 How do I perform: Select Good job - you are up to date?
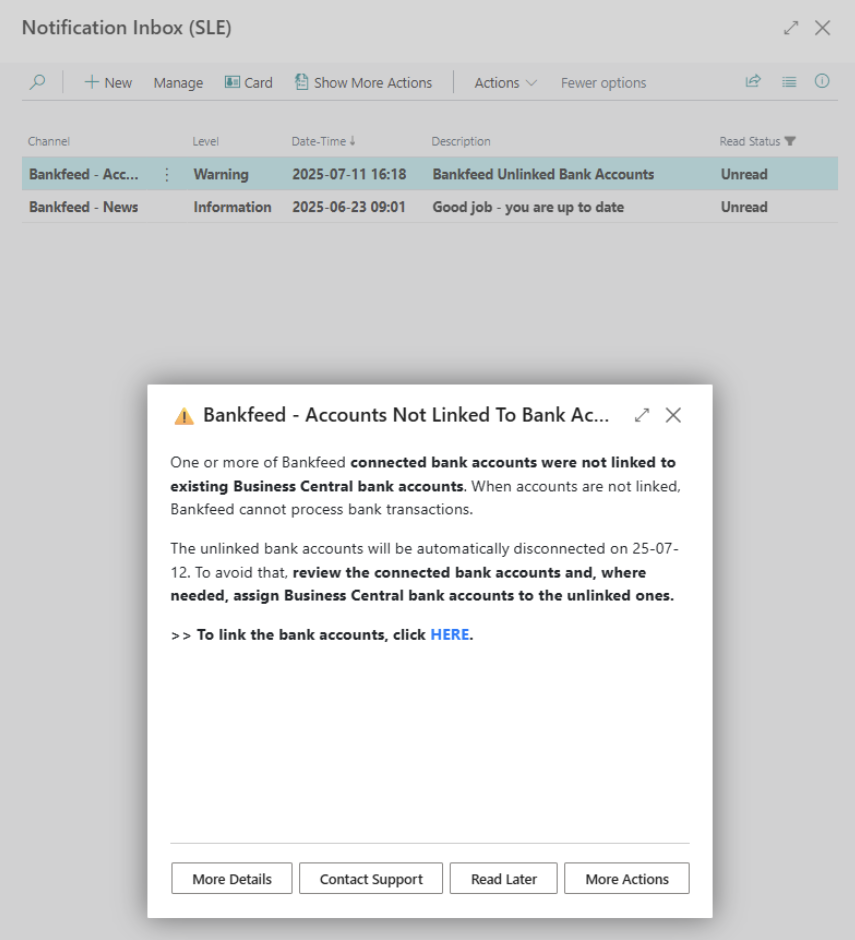click(528, 207)
